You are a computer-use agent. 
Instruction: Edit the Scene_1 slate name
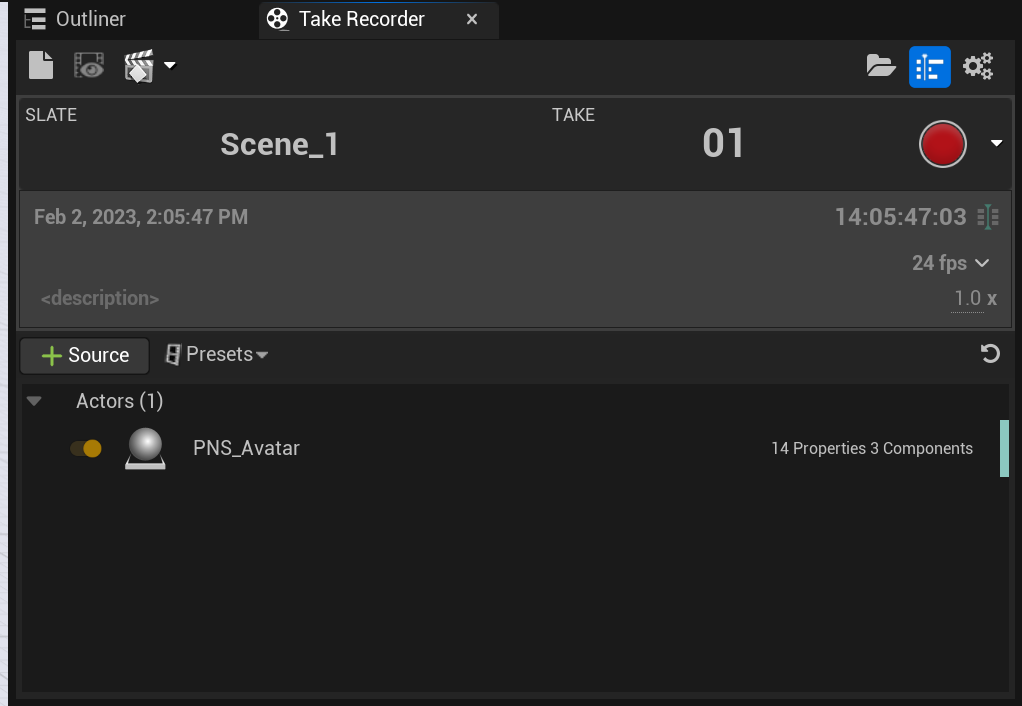(279, 143)
